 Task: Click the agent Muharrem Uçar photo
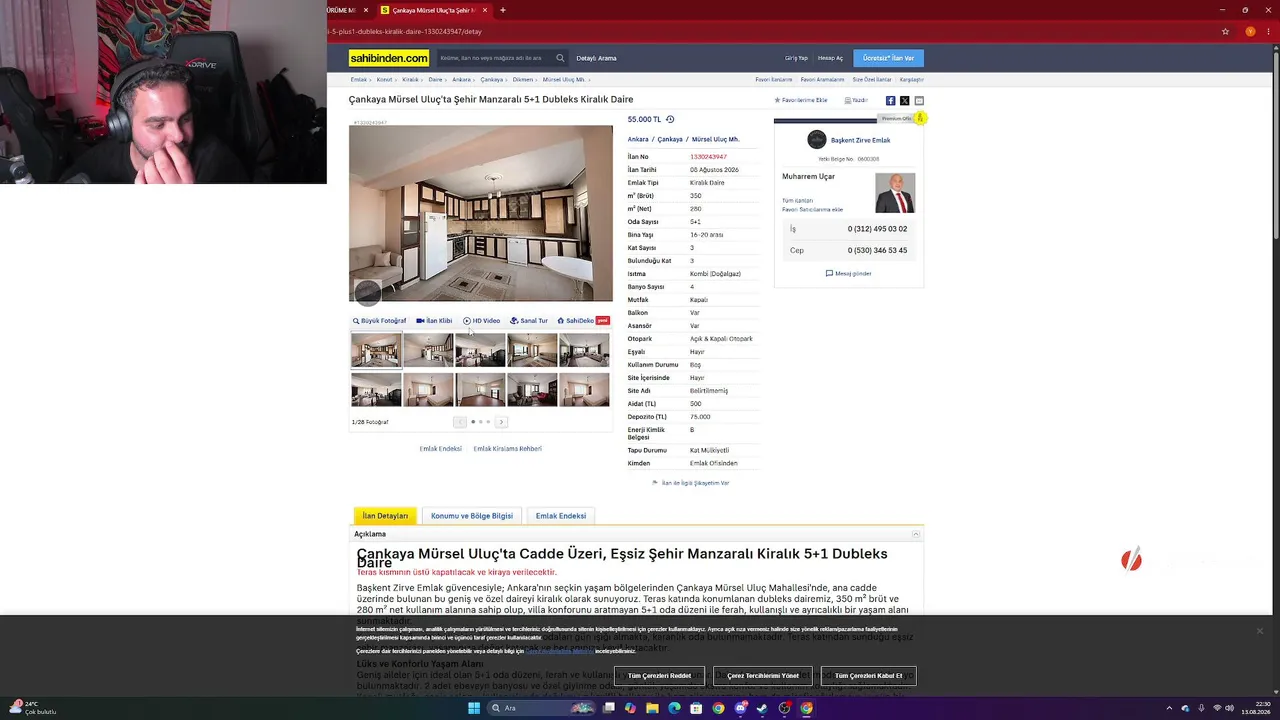tap(895, 193)
